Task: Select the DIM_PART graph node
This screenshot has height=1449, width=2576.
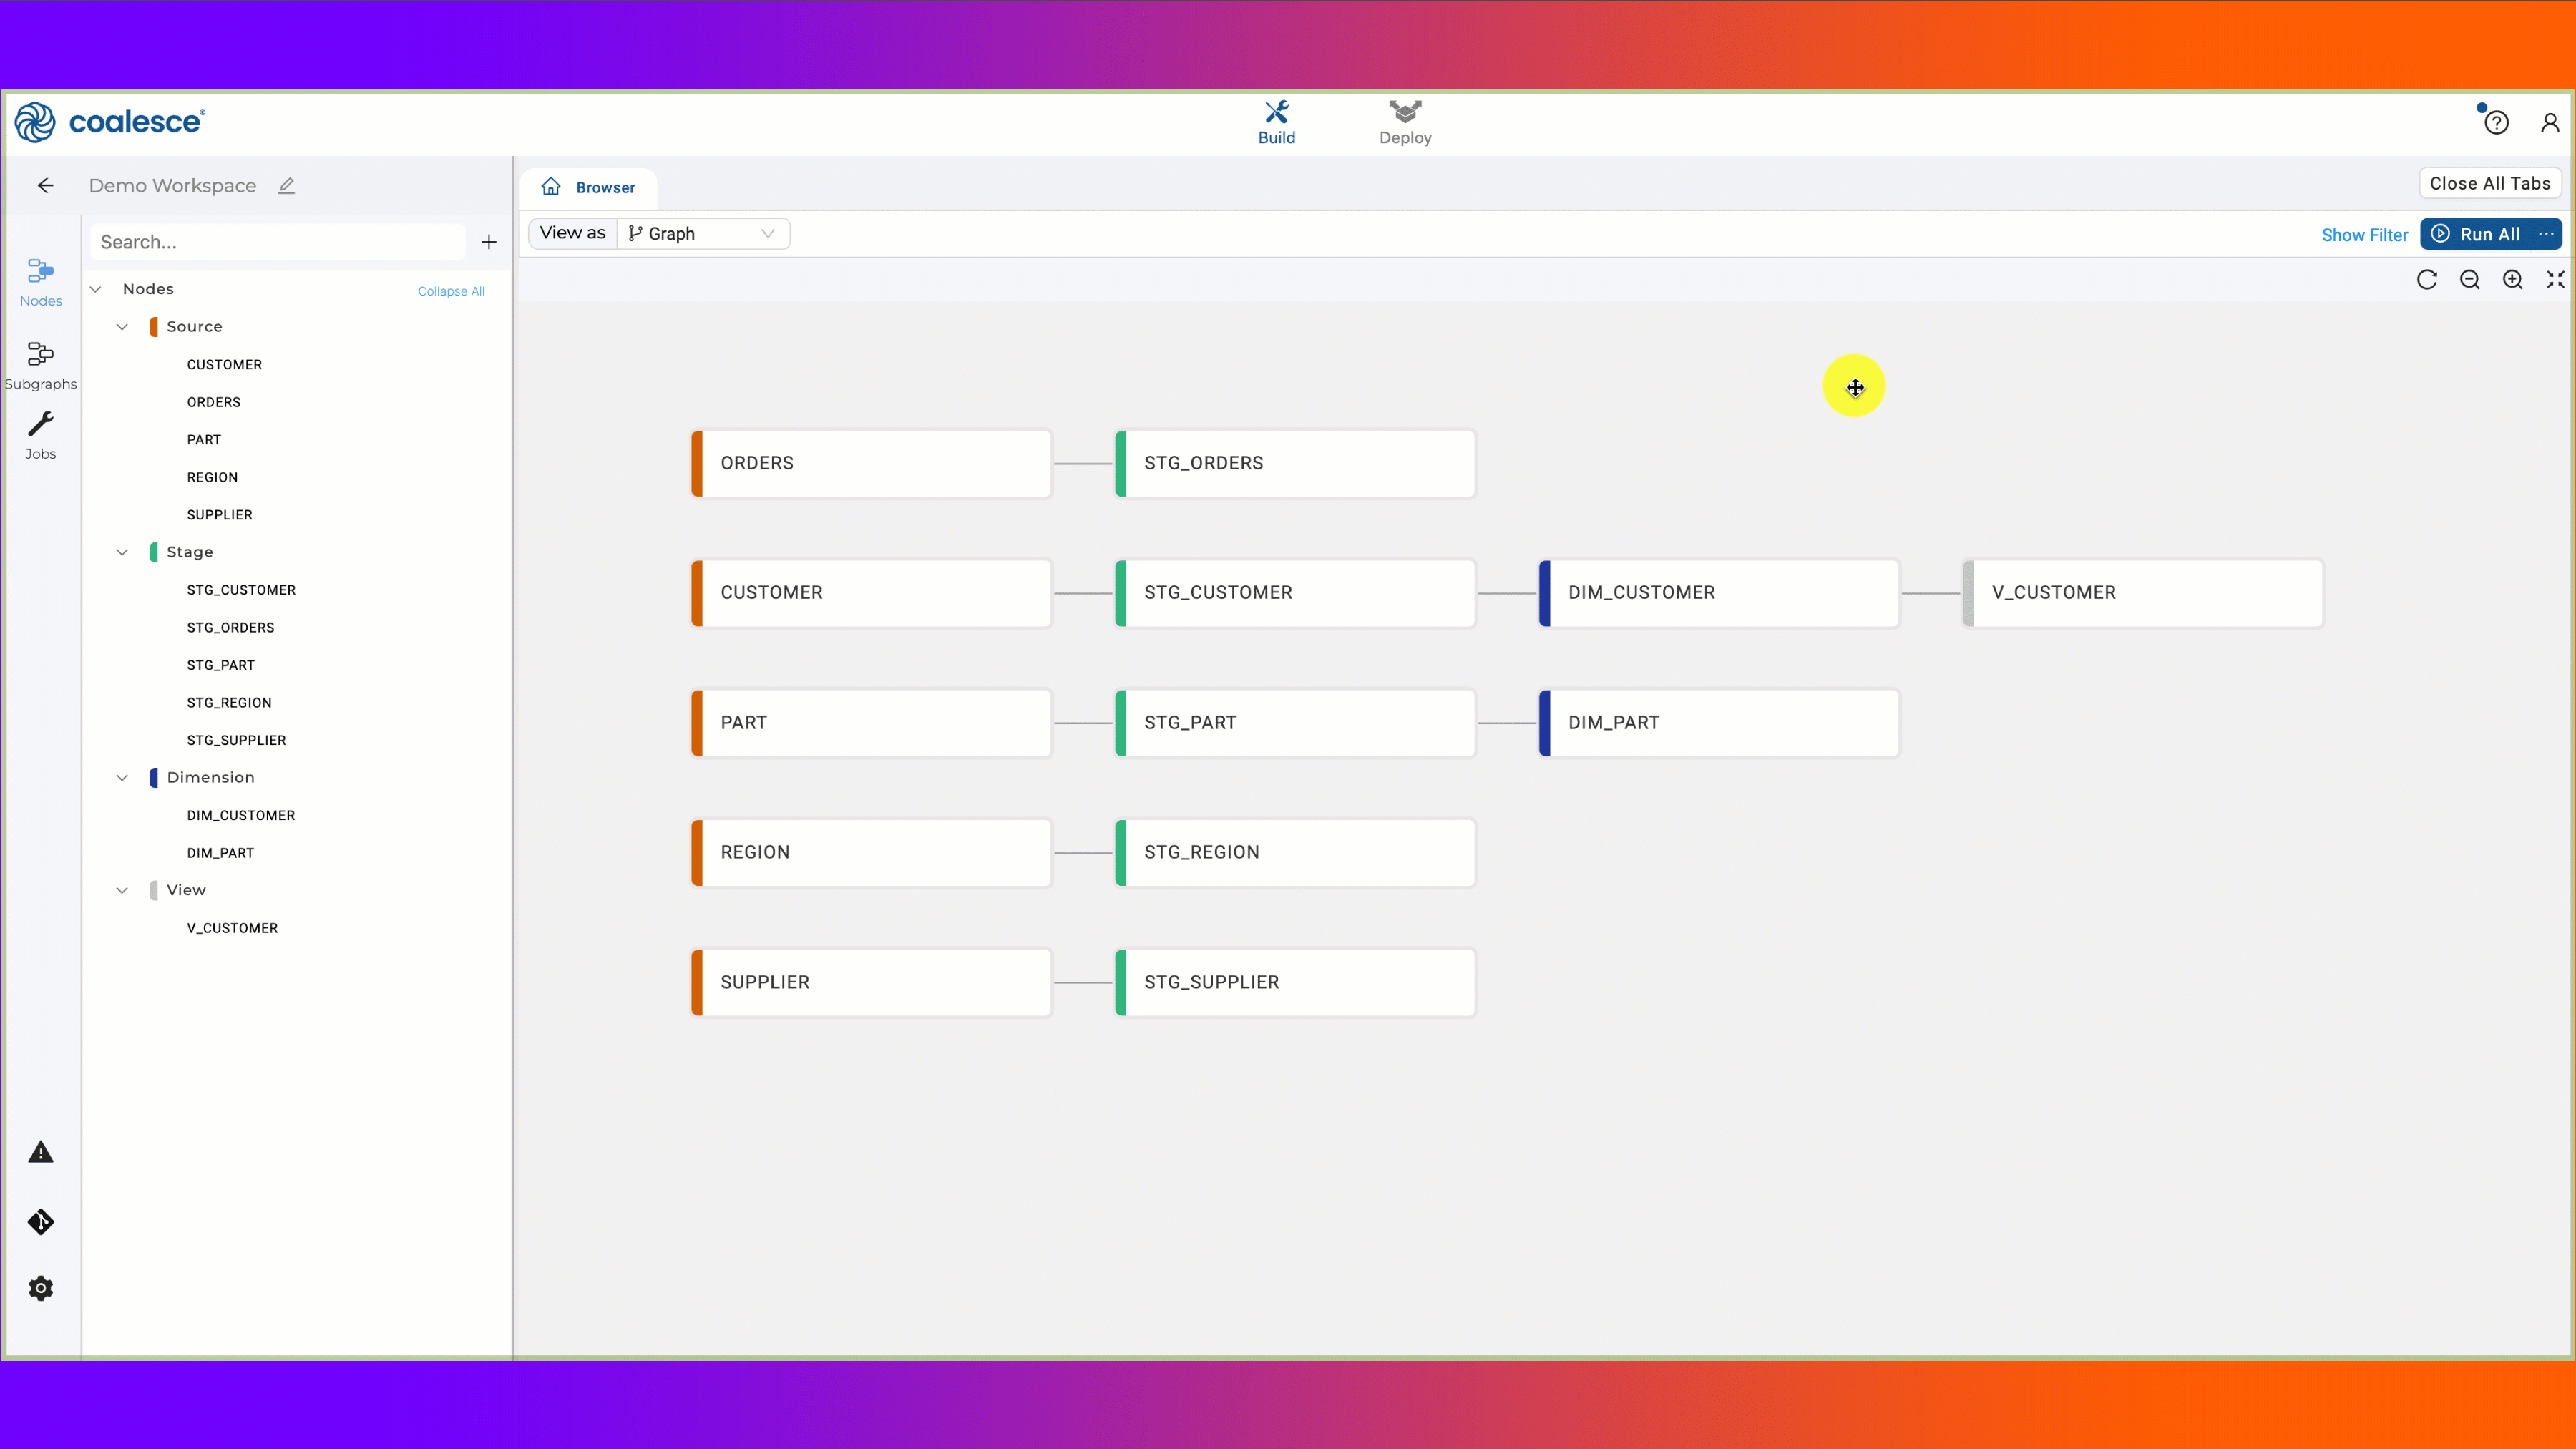Action: coord(1719,723)
